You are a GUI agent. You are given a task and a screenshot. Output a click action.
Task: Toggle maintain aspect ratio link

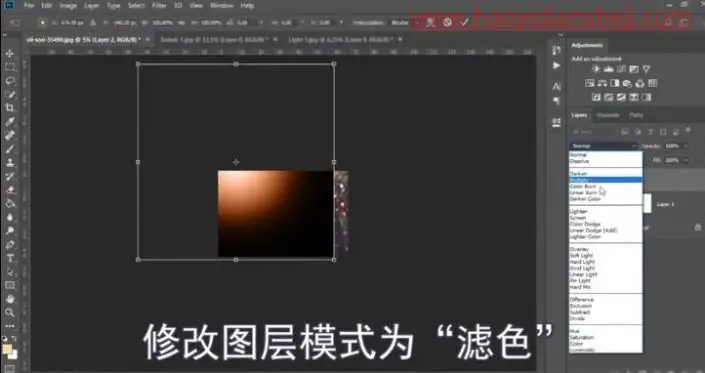pos(183,22)
